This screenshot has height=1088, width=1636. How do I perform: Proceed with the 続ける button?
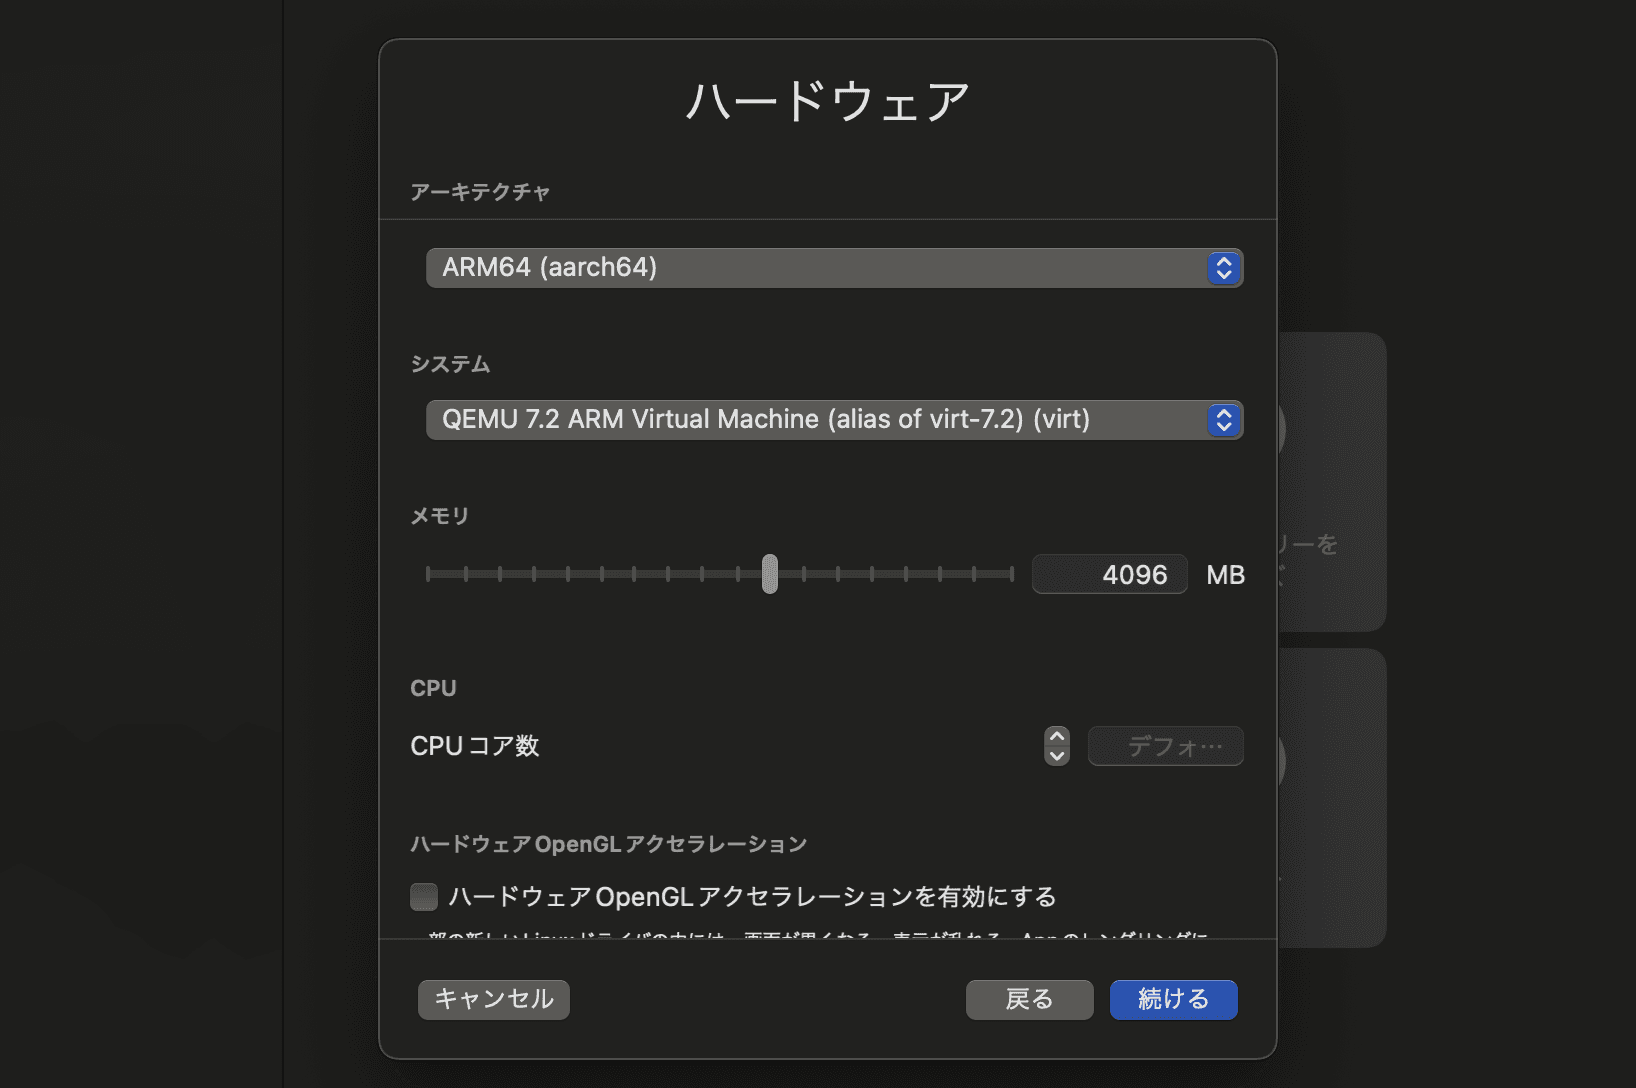(1173, 1000)
